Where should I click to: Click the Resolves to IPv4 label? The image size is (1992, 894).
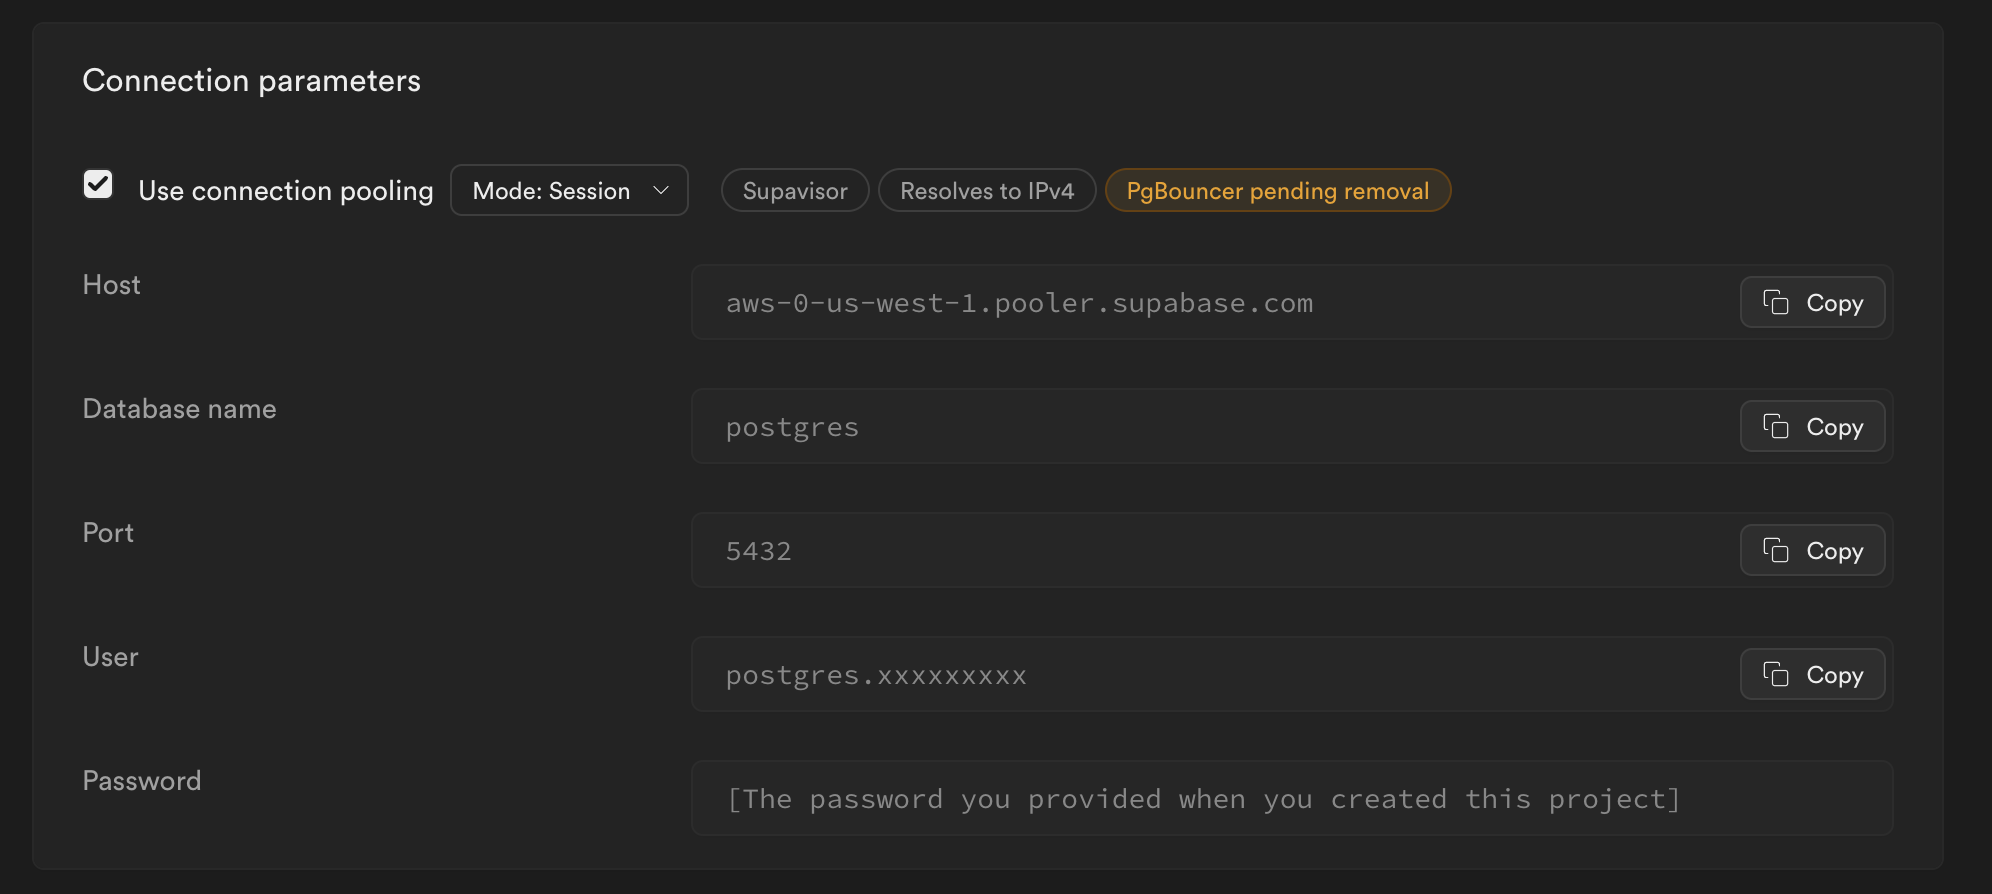(x=986, y=190)
